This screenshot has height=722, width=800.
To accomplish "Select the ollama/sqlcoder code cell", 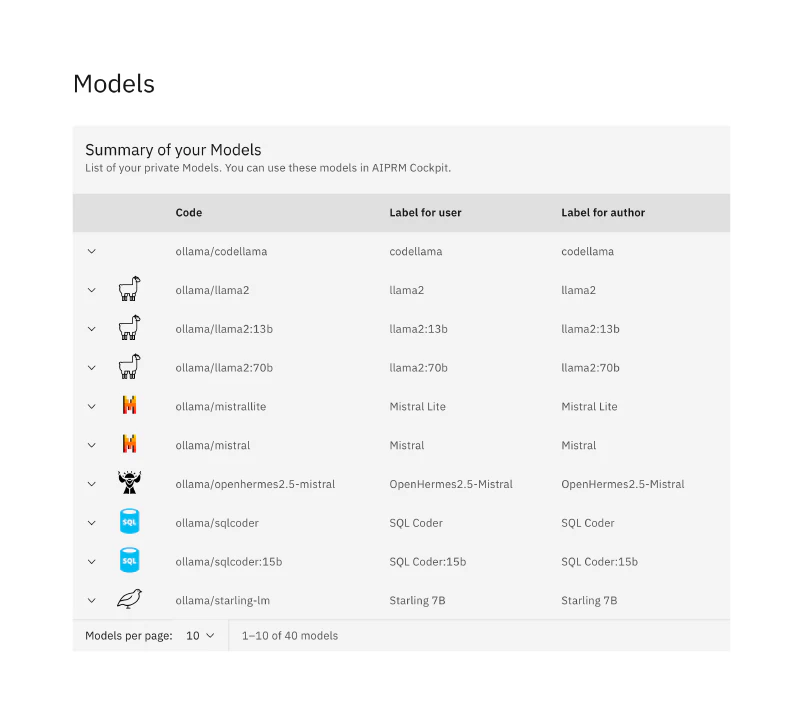I will [x=217, y=523].
